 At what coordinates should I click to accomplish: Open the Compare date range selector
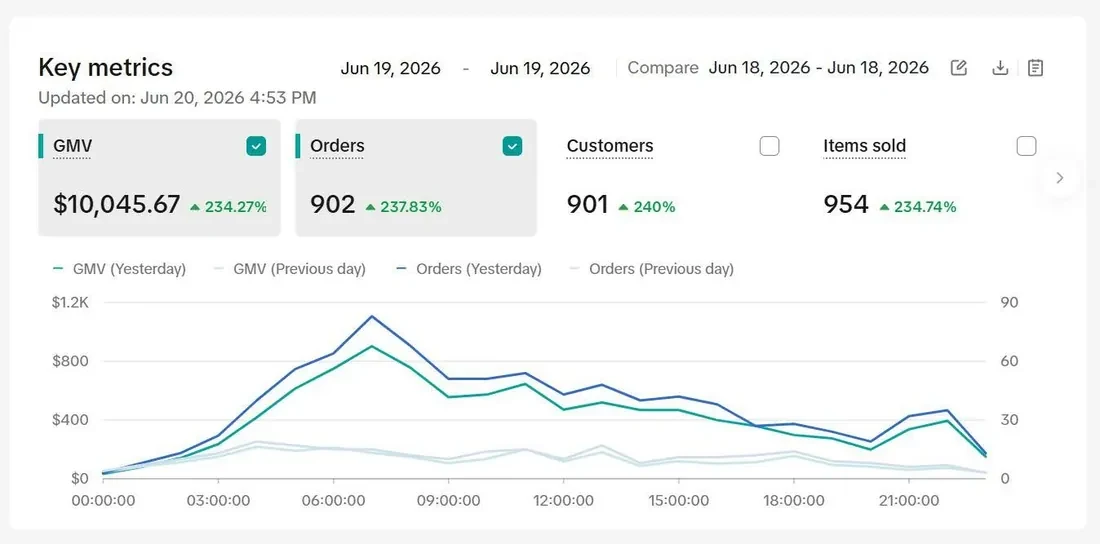tap(819, 68)
